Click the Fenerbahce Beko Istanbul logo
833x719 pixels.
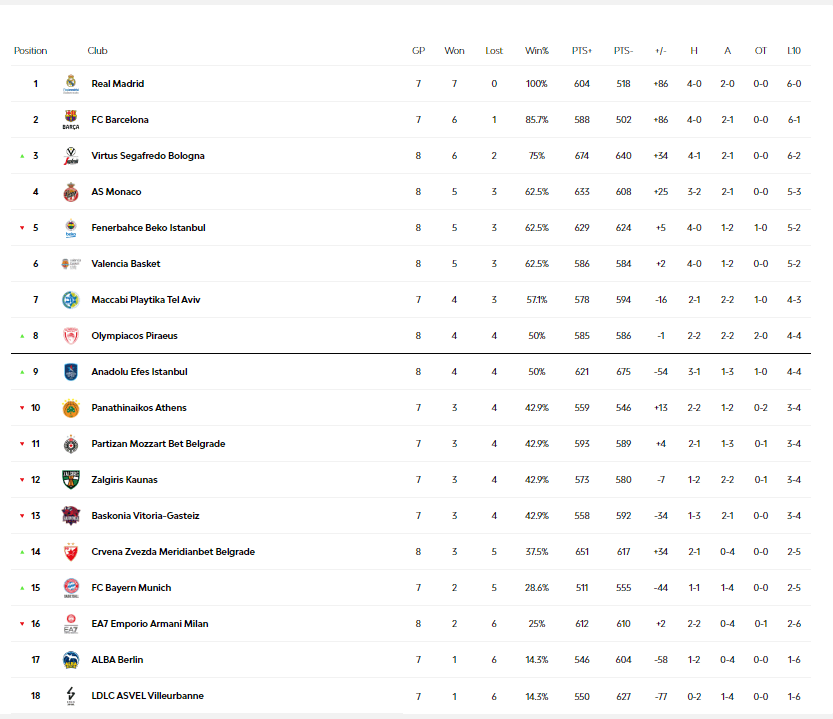pyautogui.click(x=71, y=228)
